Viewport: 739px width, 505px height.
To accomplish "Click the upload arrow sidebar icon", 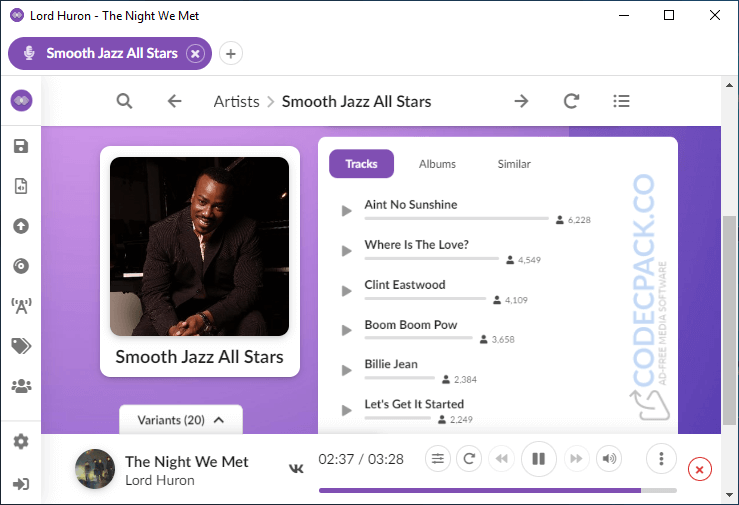I will click(21, 226).
